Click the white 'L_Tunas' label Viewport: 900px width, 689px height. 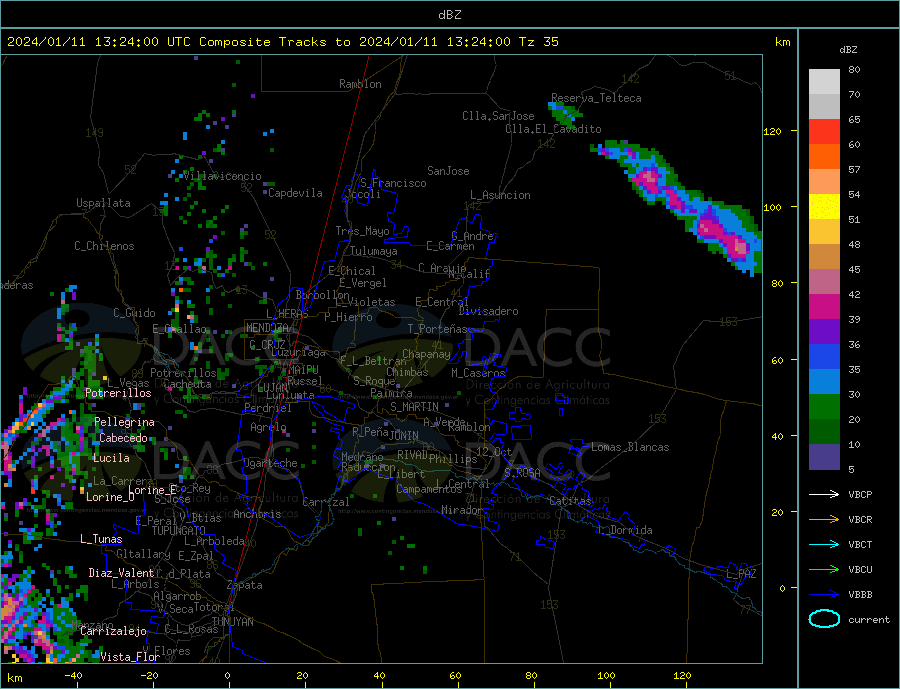[x=101, y=539]
